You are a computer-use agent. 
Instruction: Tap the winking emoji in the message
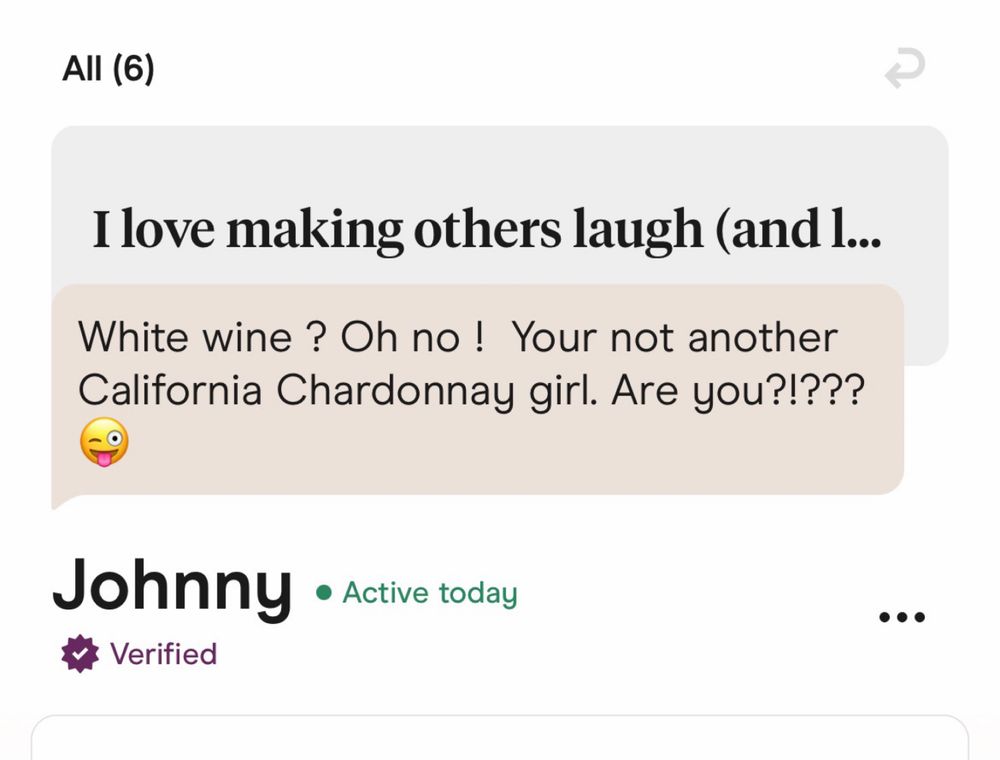(x=103, y=442)
